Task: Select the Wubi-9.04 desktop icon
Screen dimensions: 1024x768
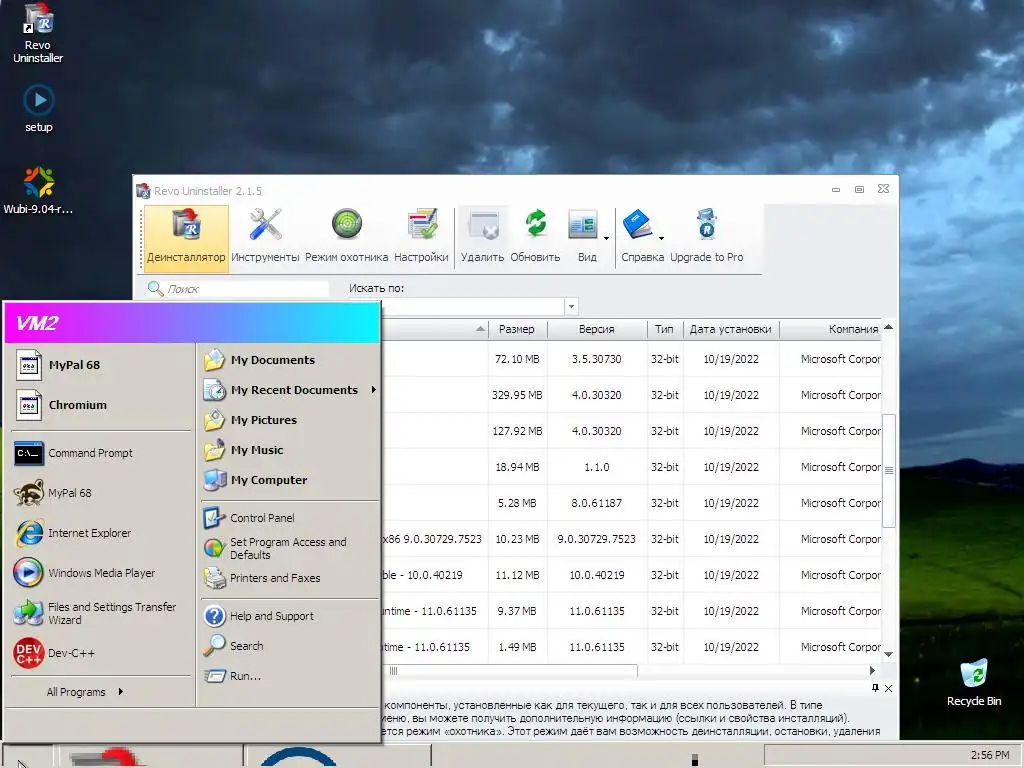Action: click(x=38, y=189)
